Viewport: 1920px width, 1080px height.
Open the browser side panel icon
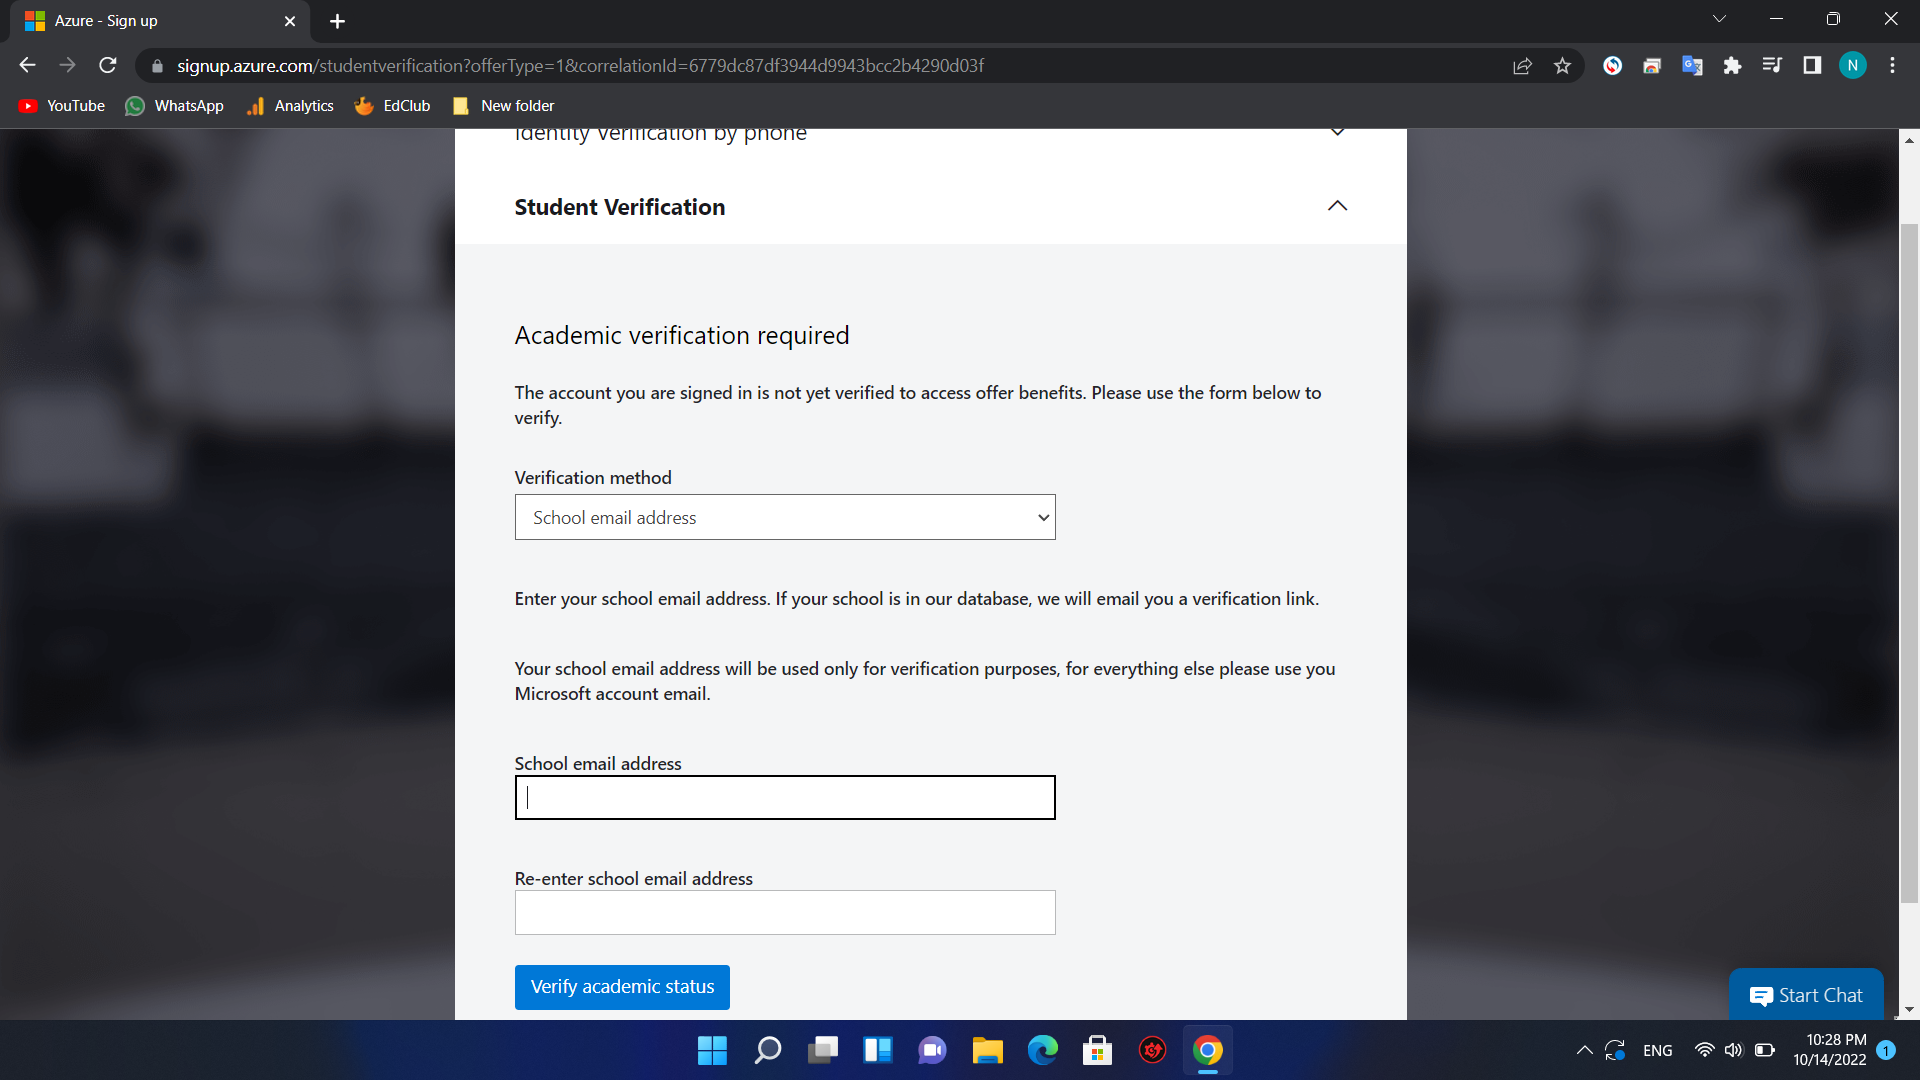coord(1812,66)
